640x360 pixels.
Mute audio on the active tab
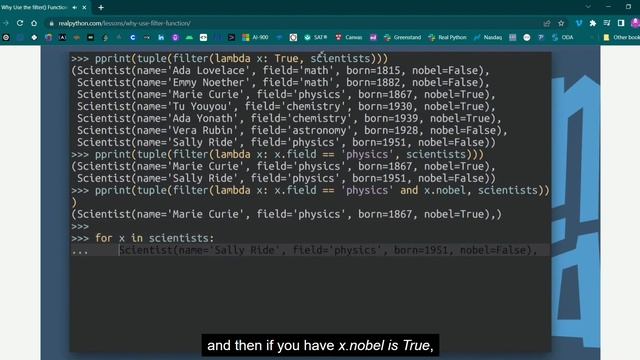tap(75, 7)
